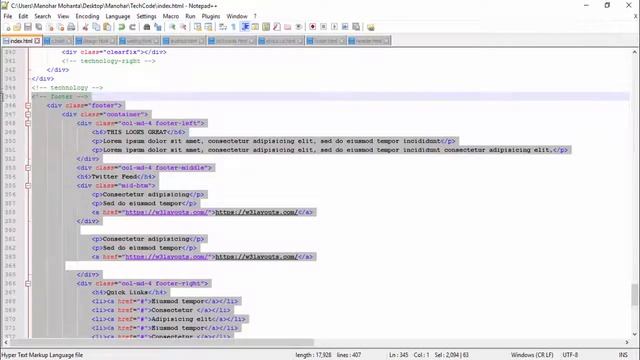Toggle synchronized vertical scrolling

pyautogui.click(x=198, y=27)
